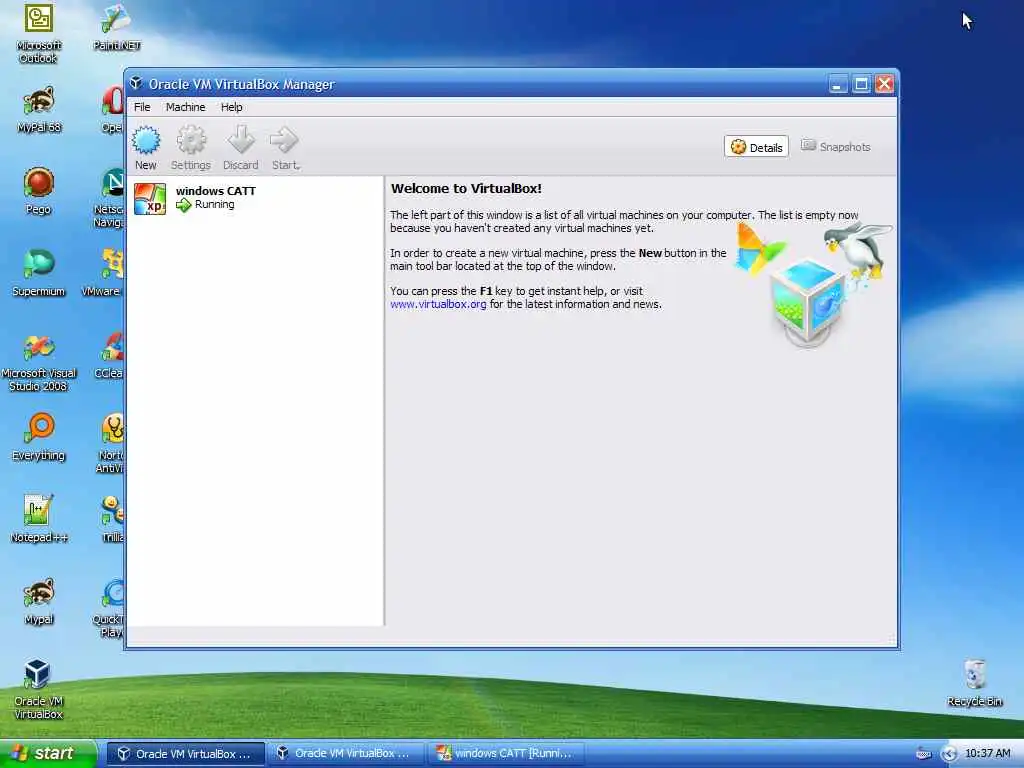Click the Recycle Bin desktop icon

[974, 675]
